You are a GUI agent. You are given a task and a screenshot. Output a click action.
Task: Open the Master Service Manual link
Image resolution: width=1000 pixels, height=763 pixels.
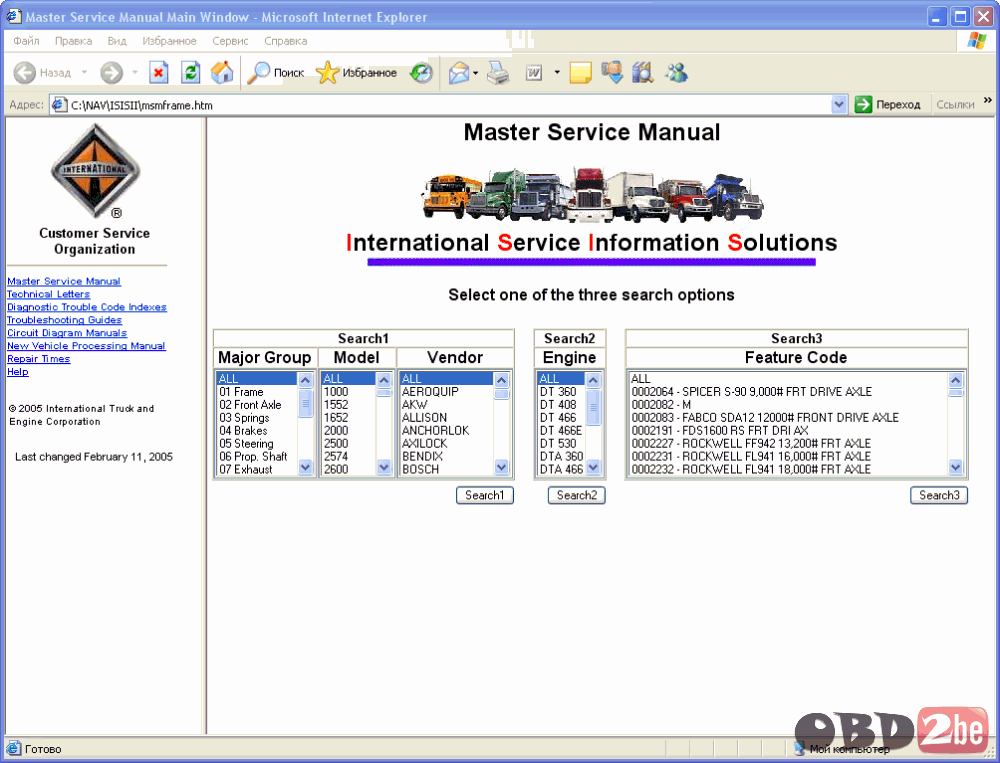click(x=64, y=281)
